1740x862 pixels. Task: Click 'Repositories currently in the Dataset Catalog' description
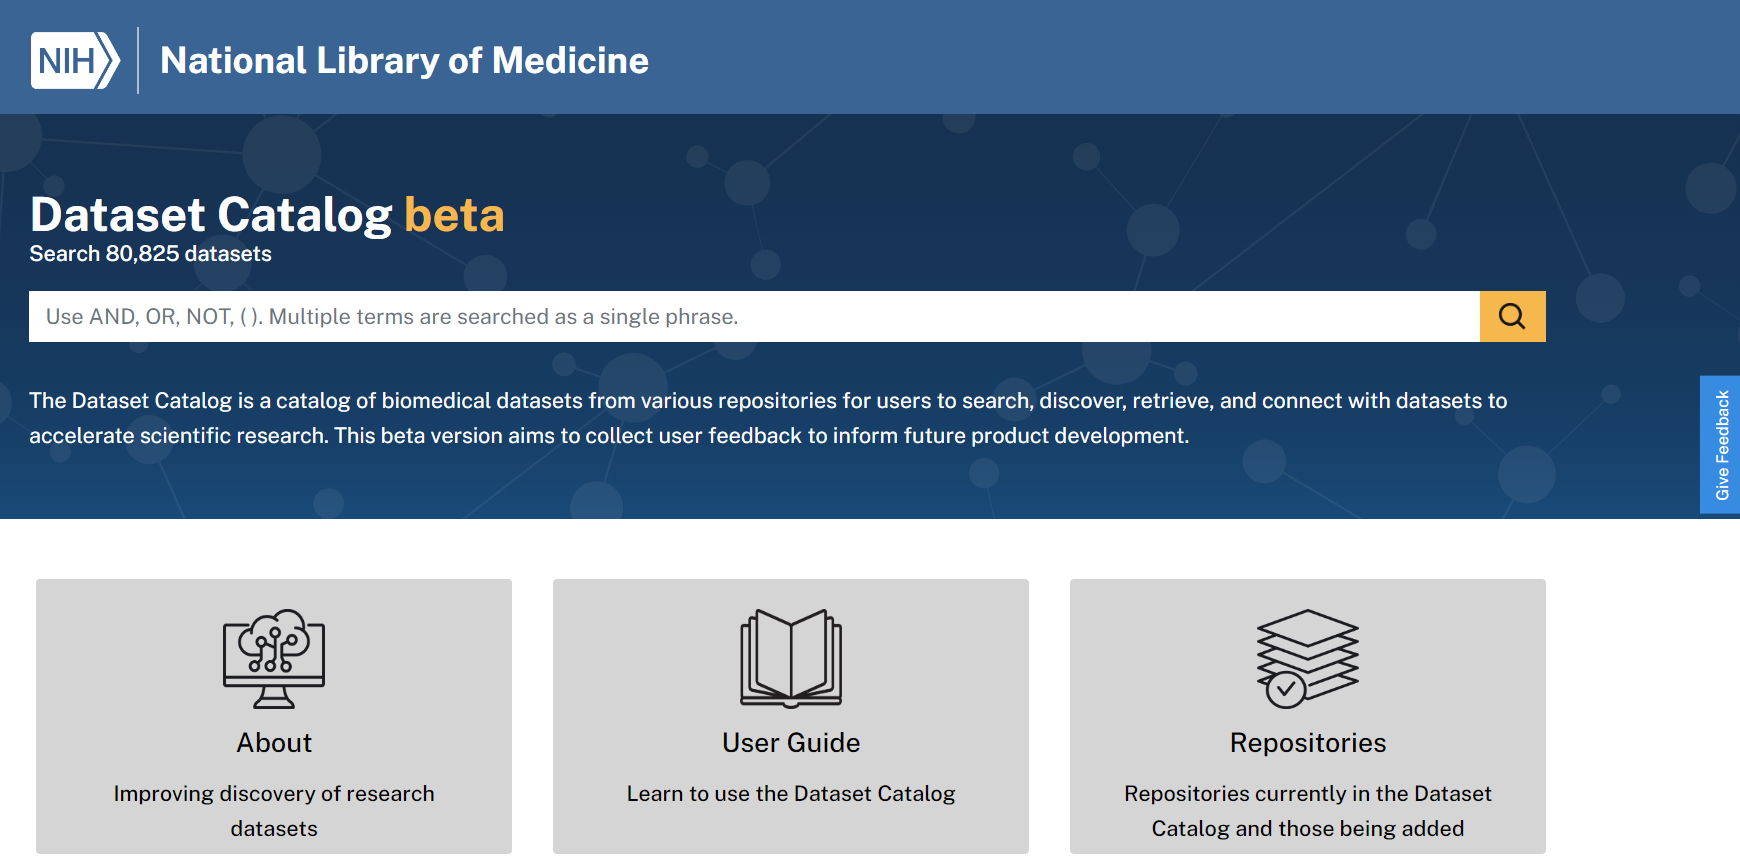click(1308, 811)
